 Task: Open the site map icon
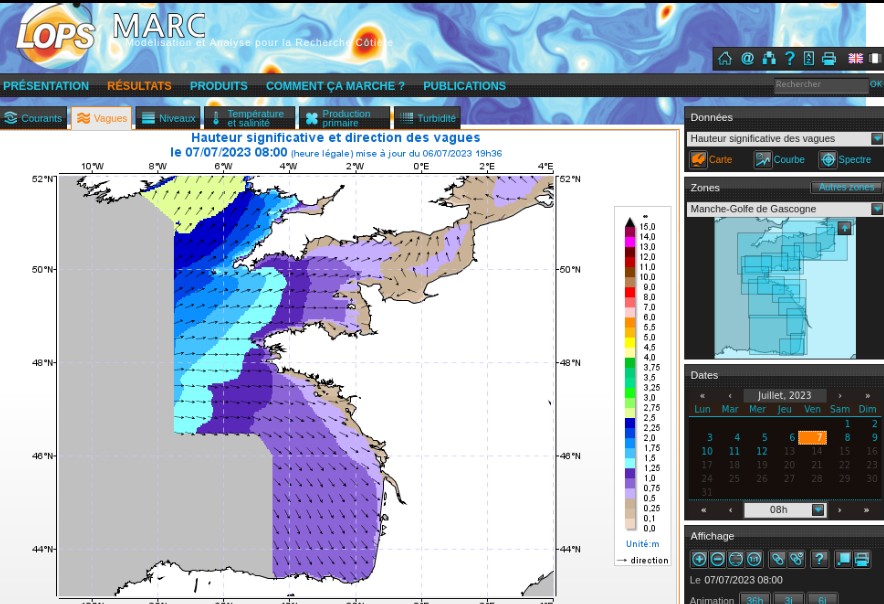pos(769,58)
